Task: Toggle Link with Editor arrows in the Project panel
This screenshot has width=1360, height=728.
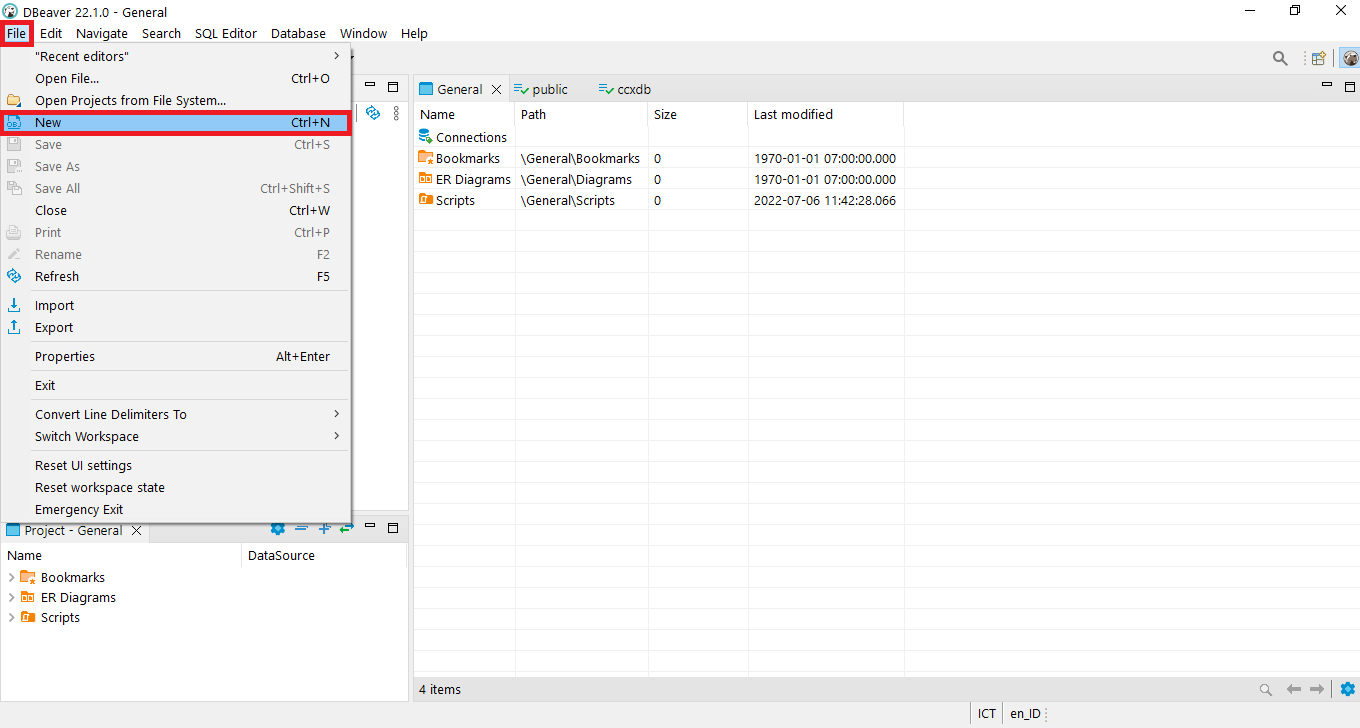Action: pos(346,529)
